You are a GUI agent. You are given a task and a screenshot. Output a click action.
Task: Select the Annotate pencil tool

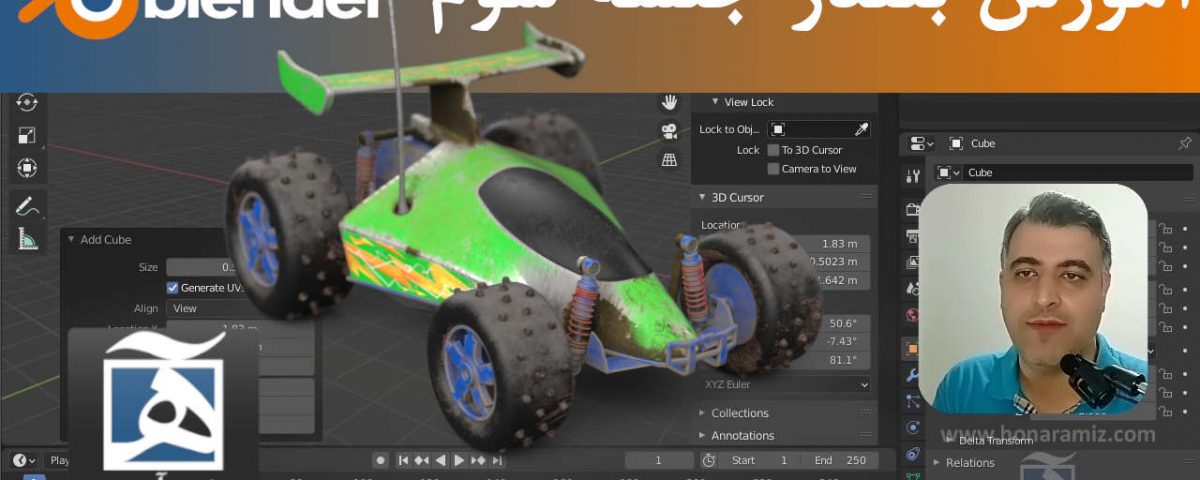pos(27,206)
